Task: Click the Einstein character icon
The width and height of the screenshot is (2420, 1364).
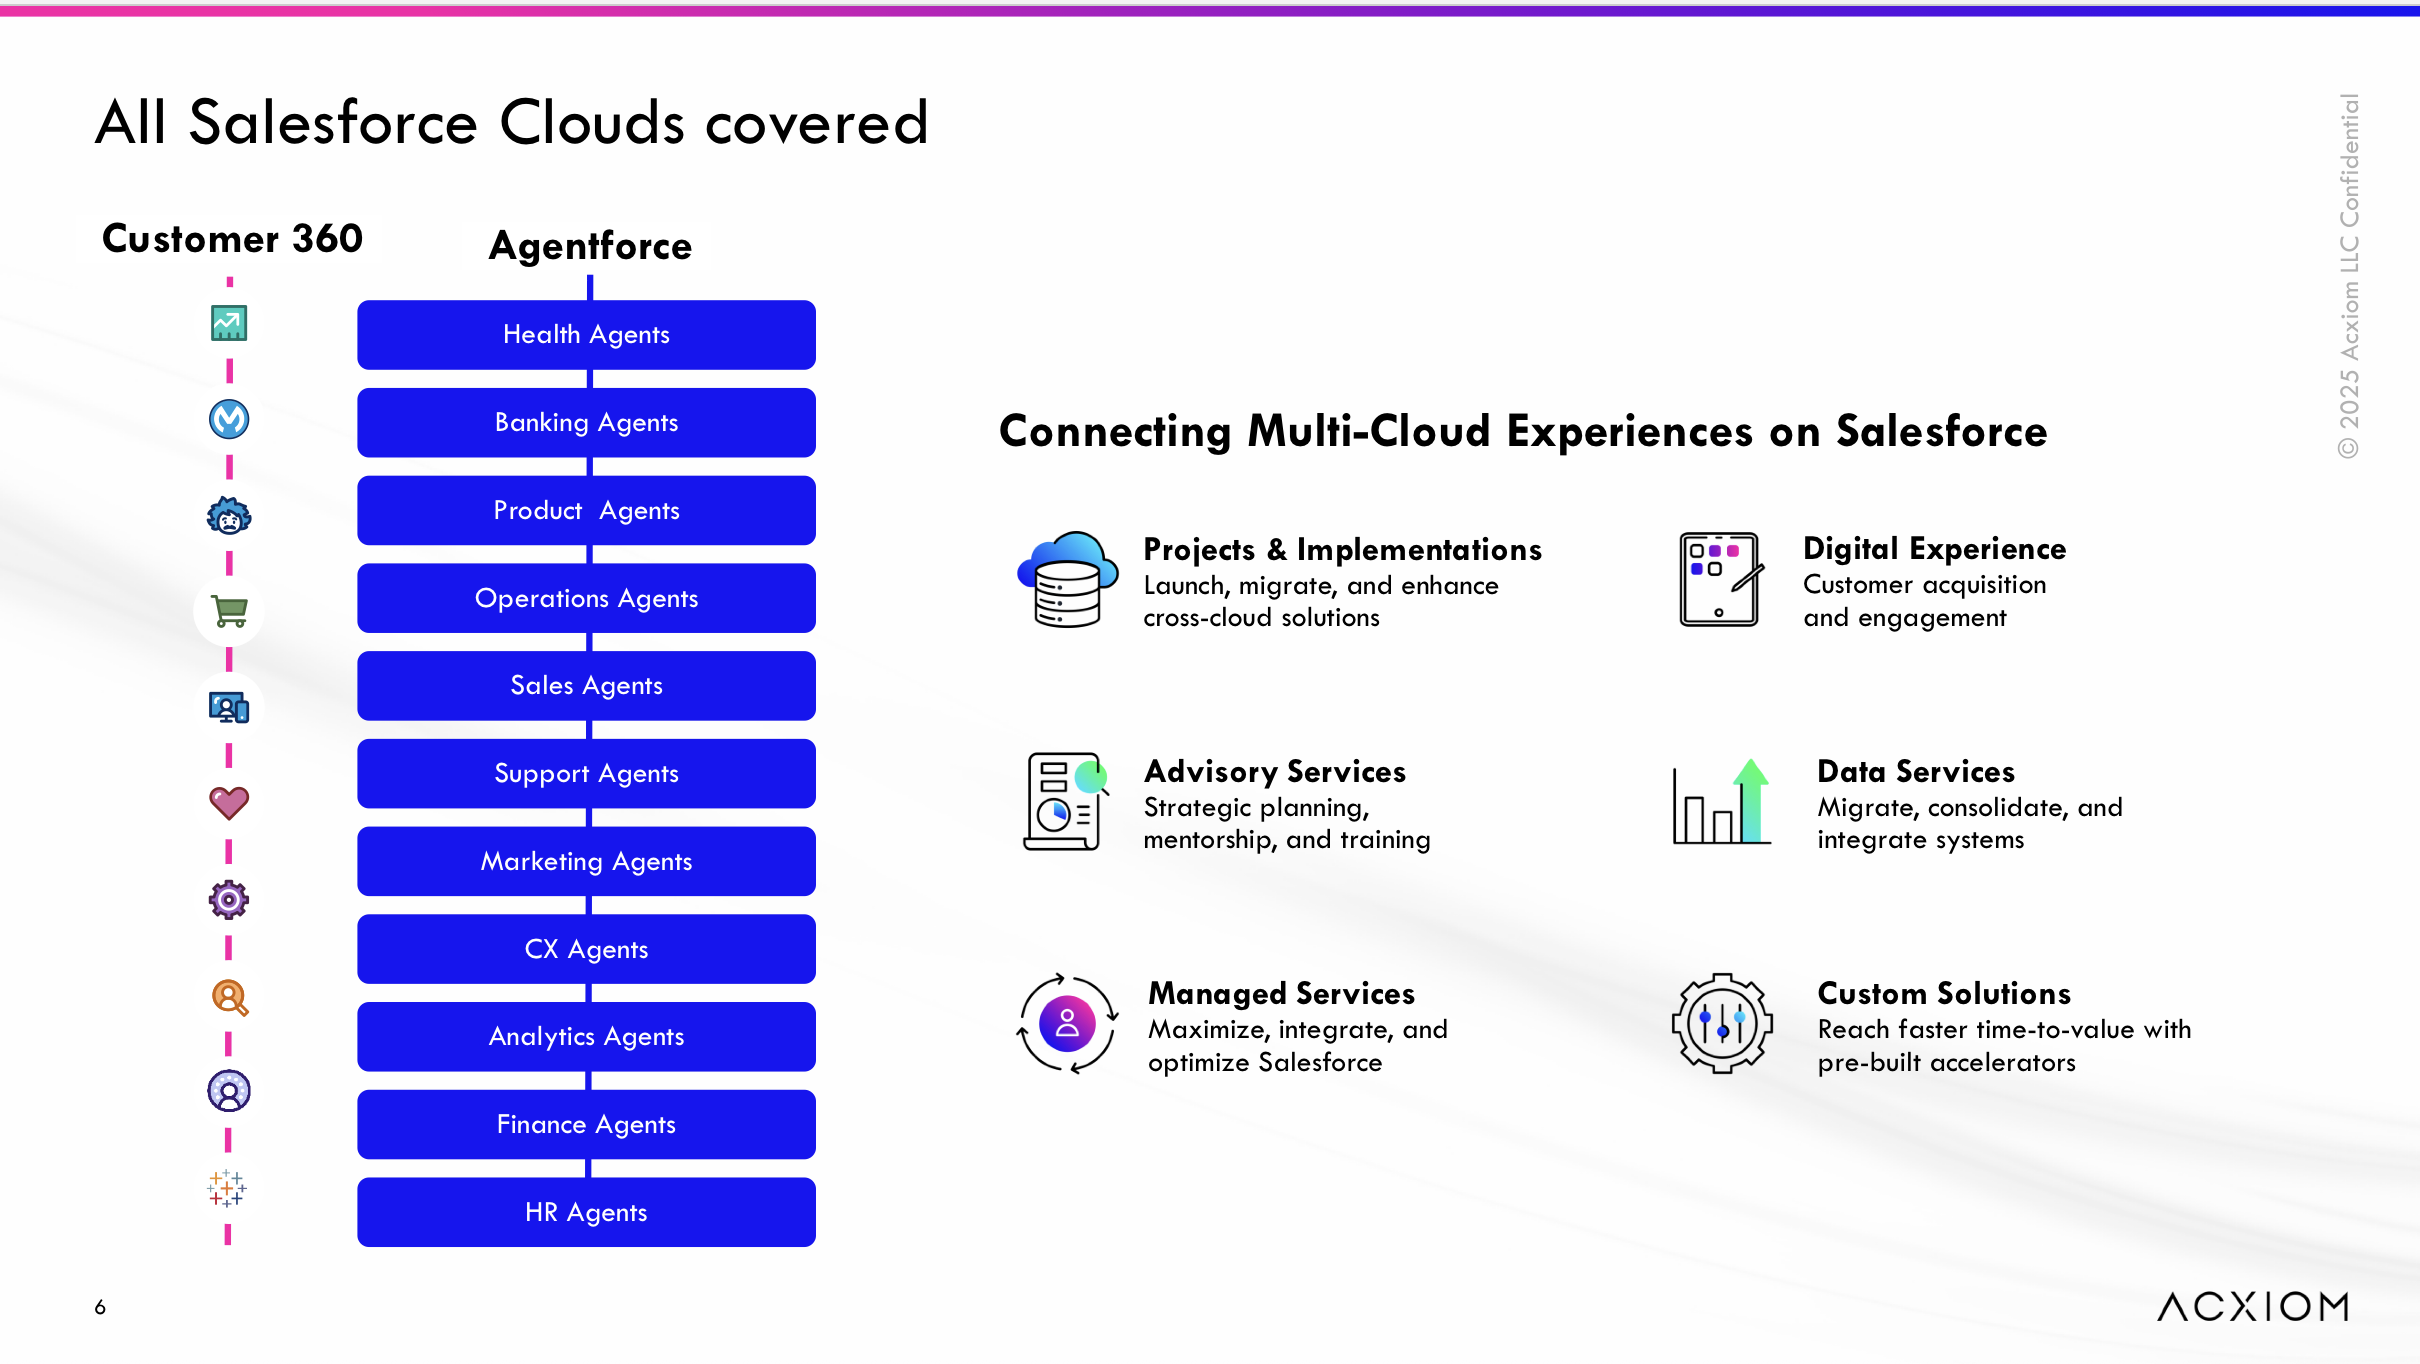Action: pos(229,516)
